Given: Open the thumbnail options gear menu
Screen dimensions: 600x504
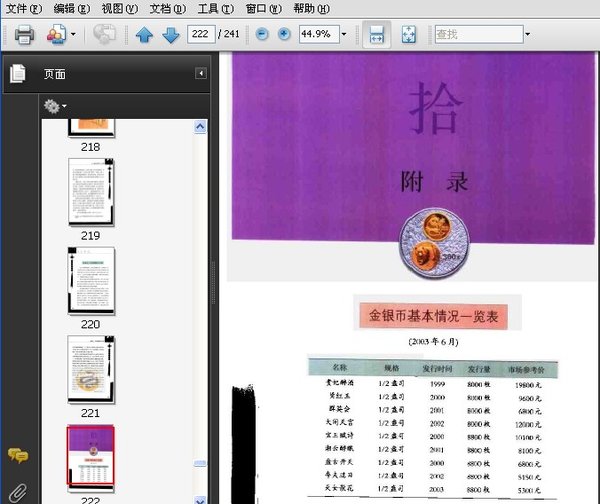Looking at the screenshot, I should coord(54,105).
